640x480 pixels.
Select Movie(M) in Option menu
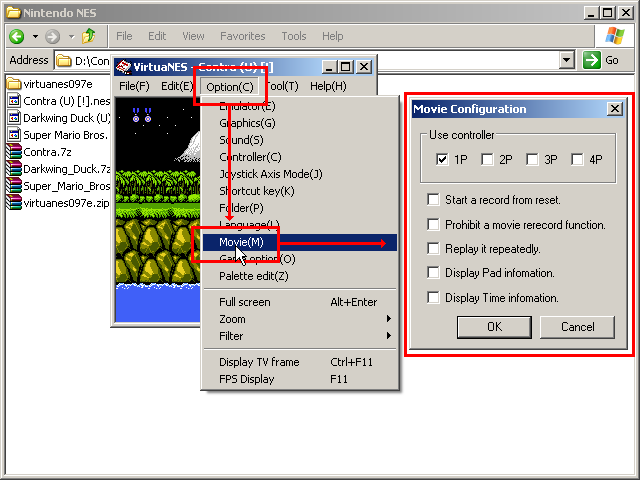pyautogui.click(x=300, y=242)
